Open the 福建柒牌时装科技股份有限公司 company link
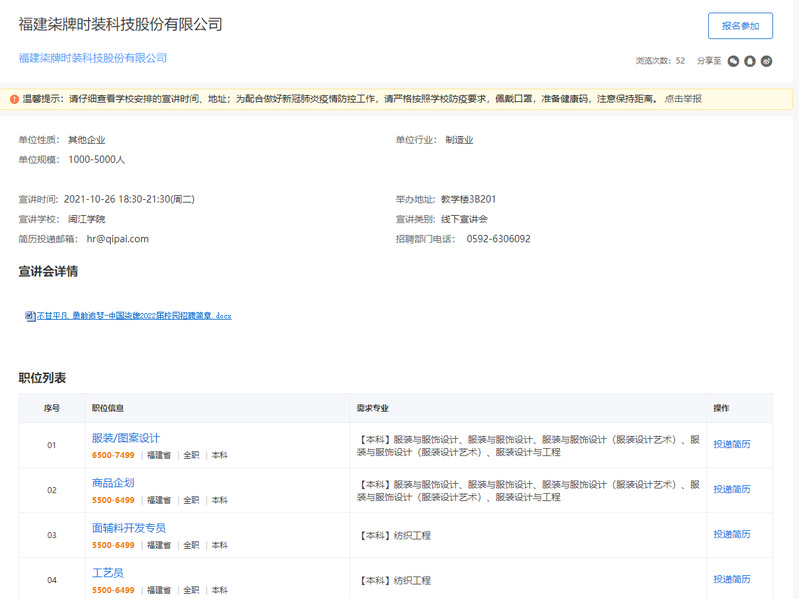 (x=93, y=58)
